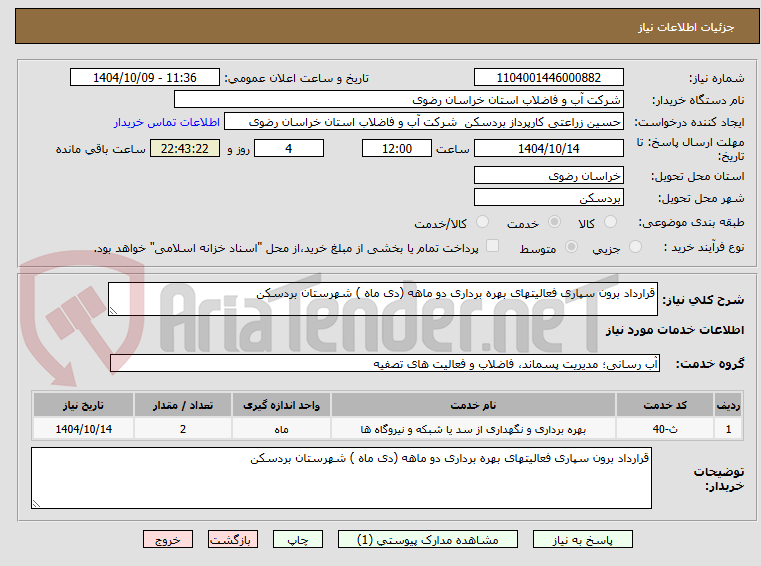Screen dimensions: 761x566
Task: Click the delivery province field خراسان رضوی
Action: pos(548,175)
